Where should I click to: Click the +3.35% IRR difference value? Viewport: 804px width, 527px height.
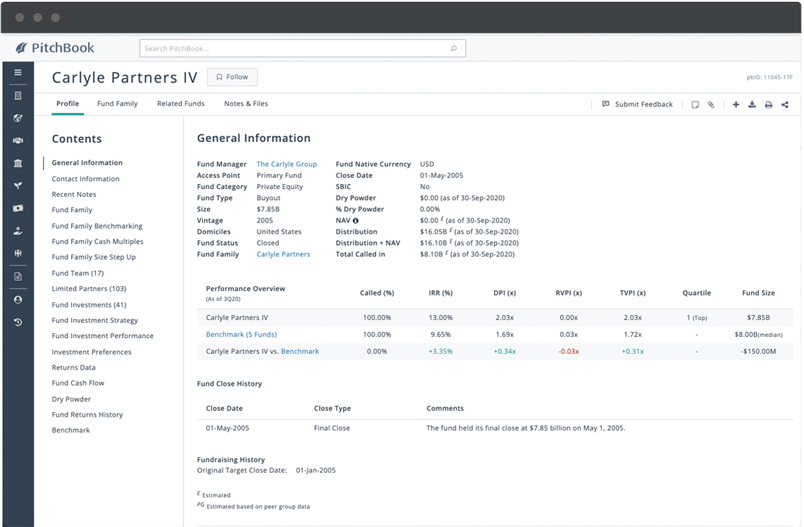coord(440,352)
